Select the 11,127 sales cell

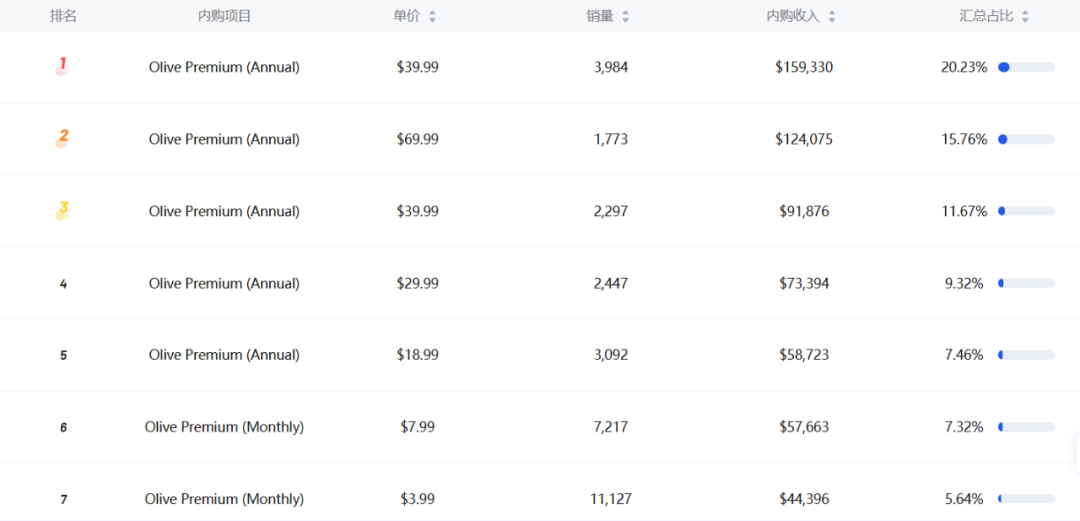coord(611,499)
